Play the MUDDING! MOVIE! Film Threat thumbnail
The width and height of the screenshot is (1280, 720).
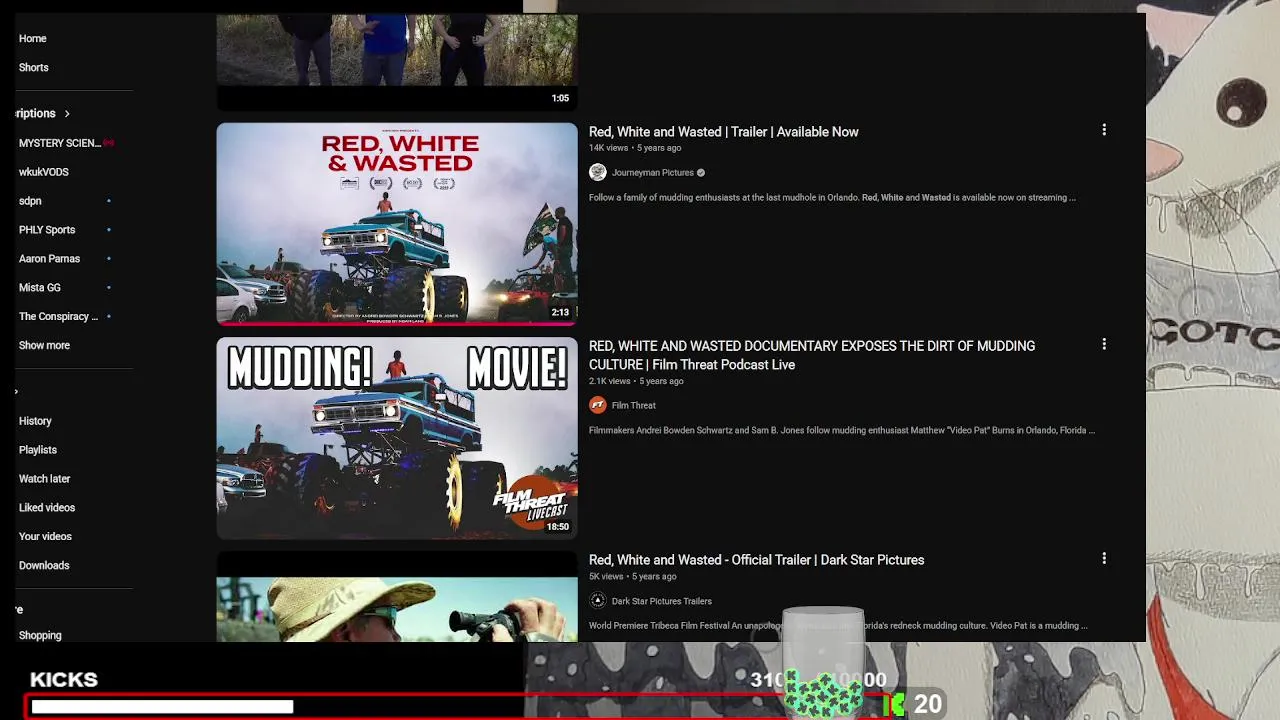(397, 438)
